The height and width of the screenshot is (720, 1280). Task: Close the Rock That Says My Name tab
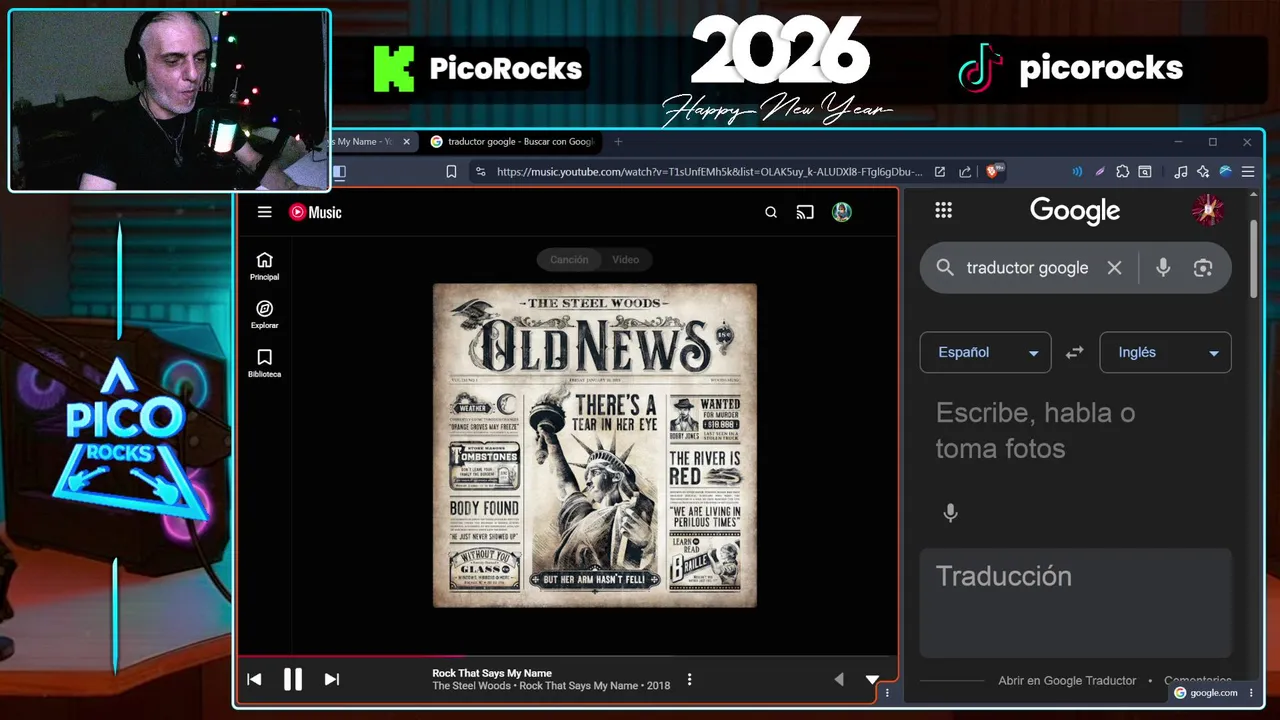pos(406,142)
